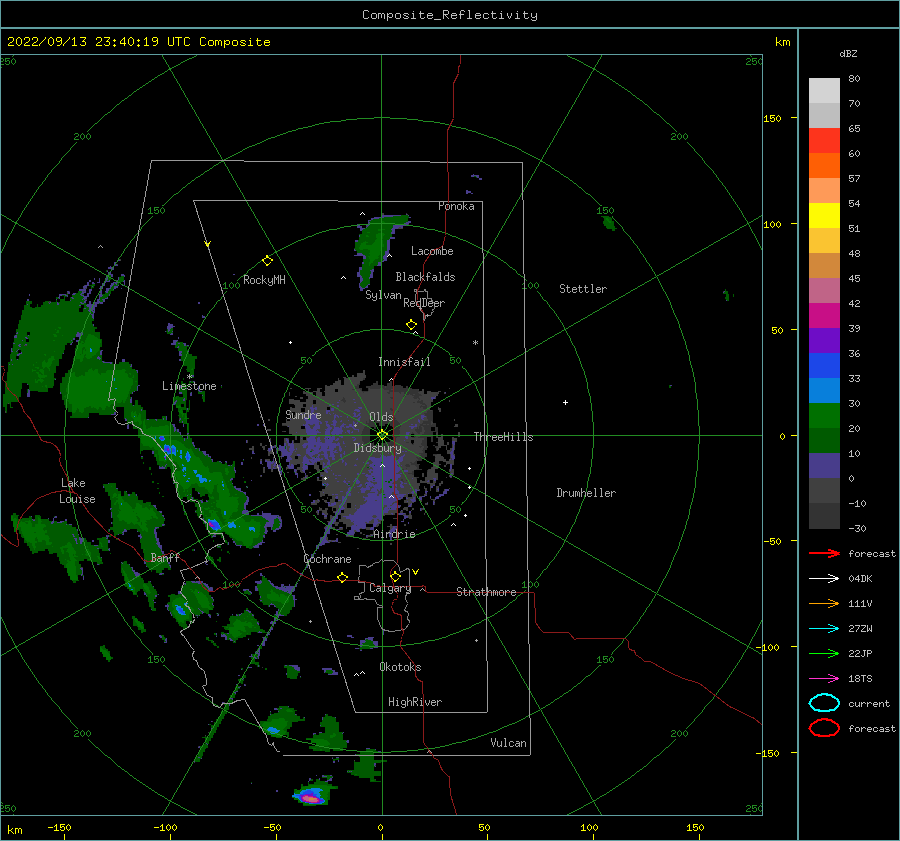Choose the green 22JP arrow legend icon

click(824, 653)
